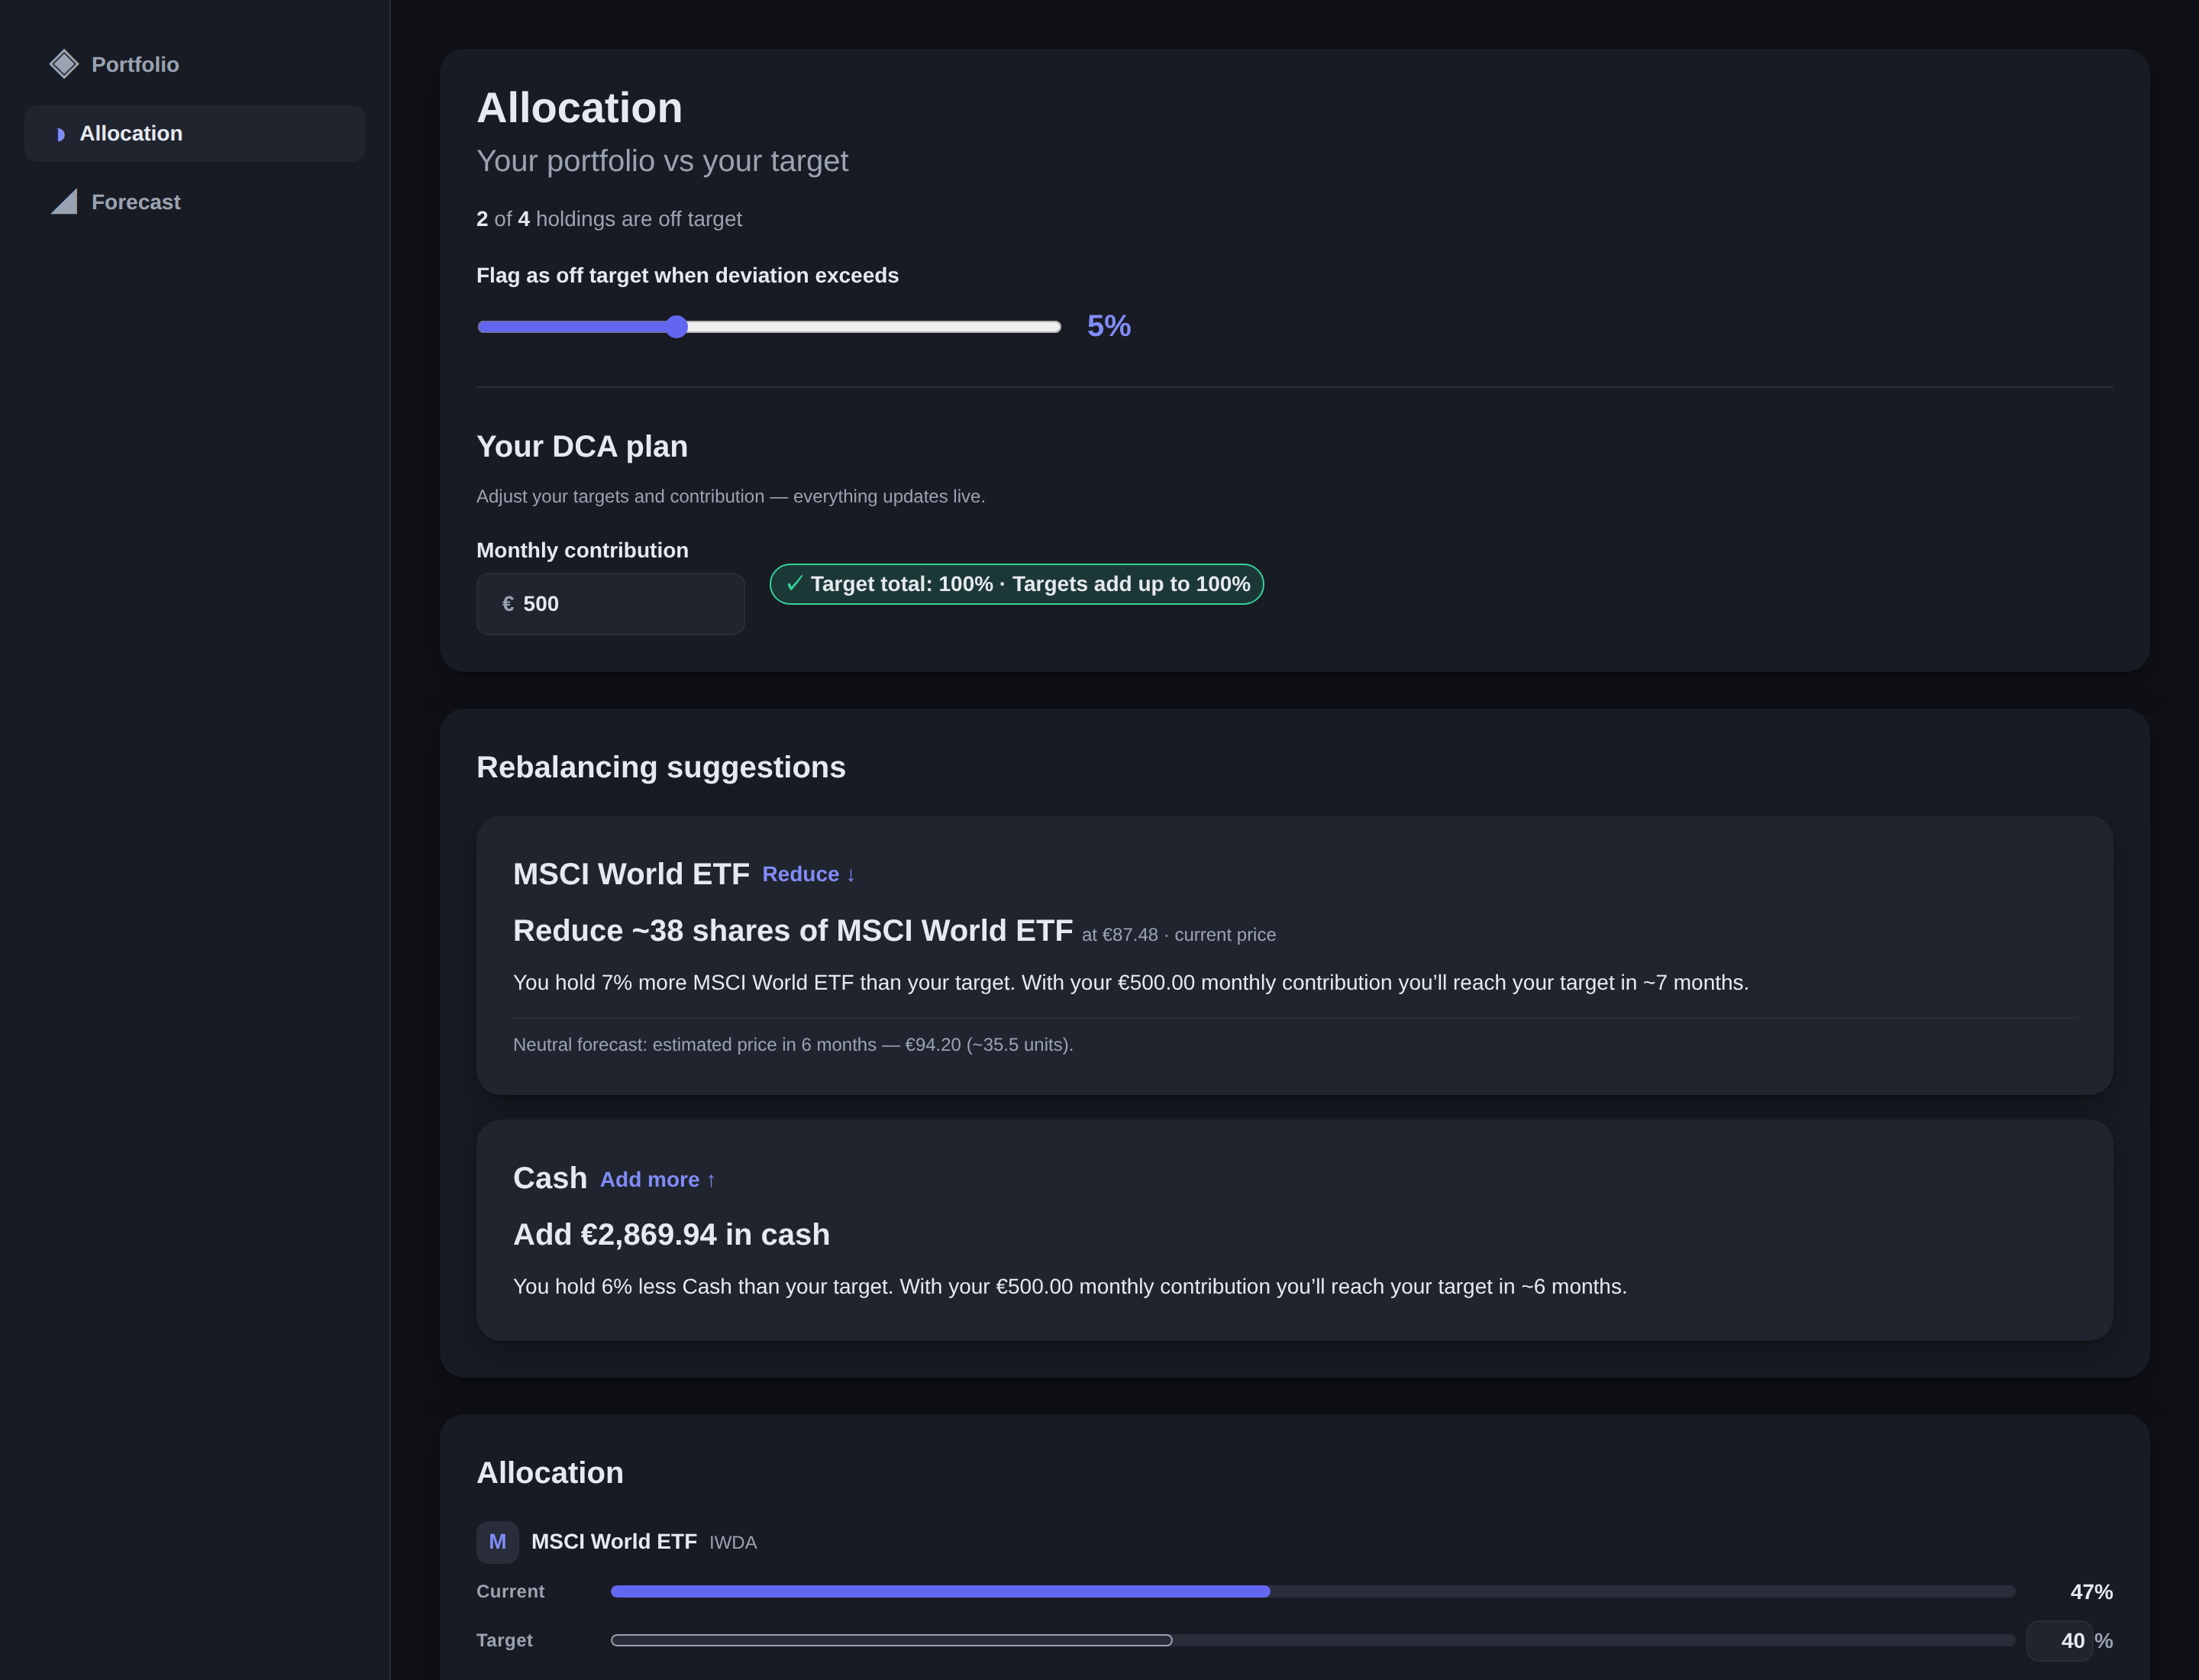Click the '47%' current allocation value
2199x1680 pixels.
(x=2091, y=1592)
